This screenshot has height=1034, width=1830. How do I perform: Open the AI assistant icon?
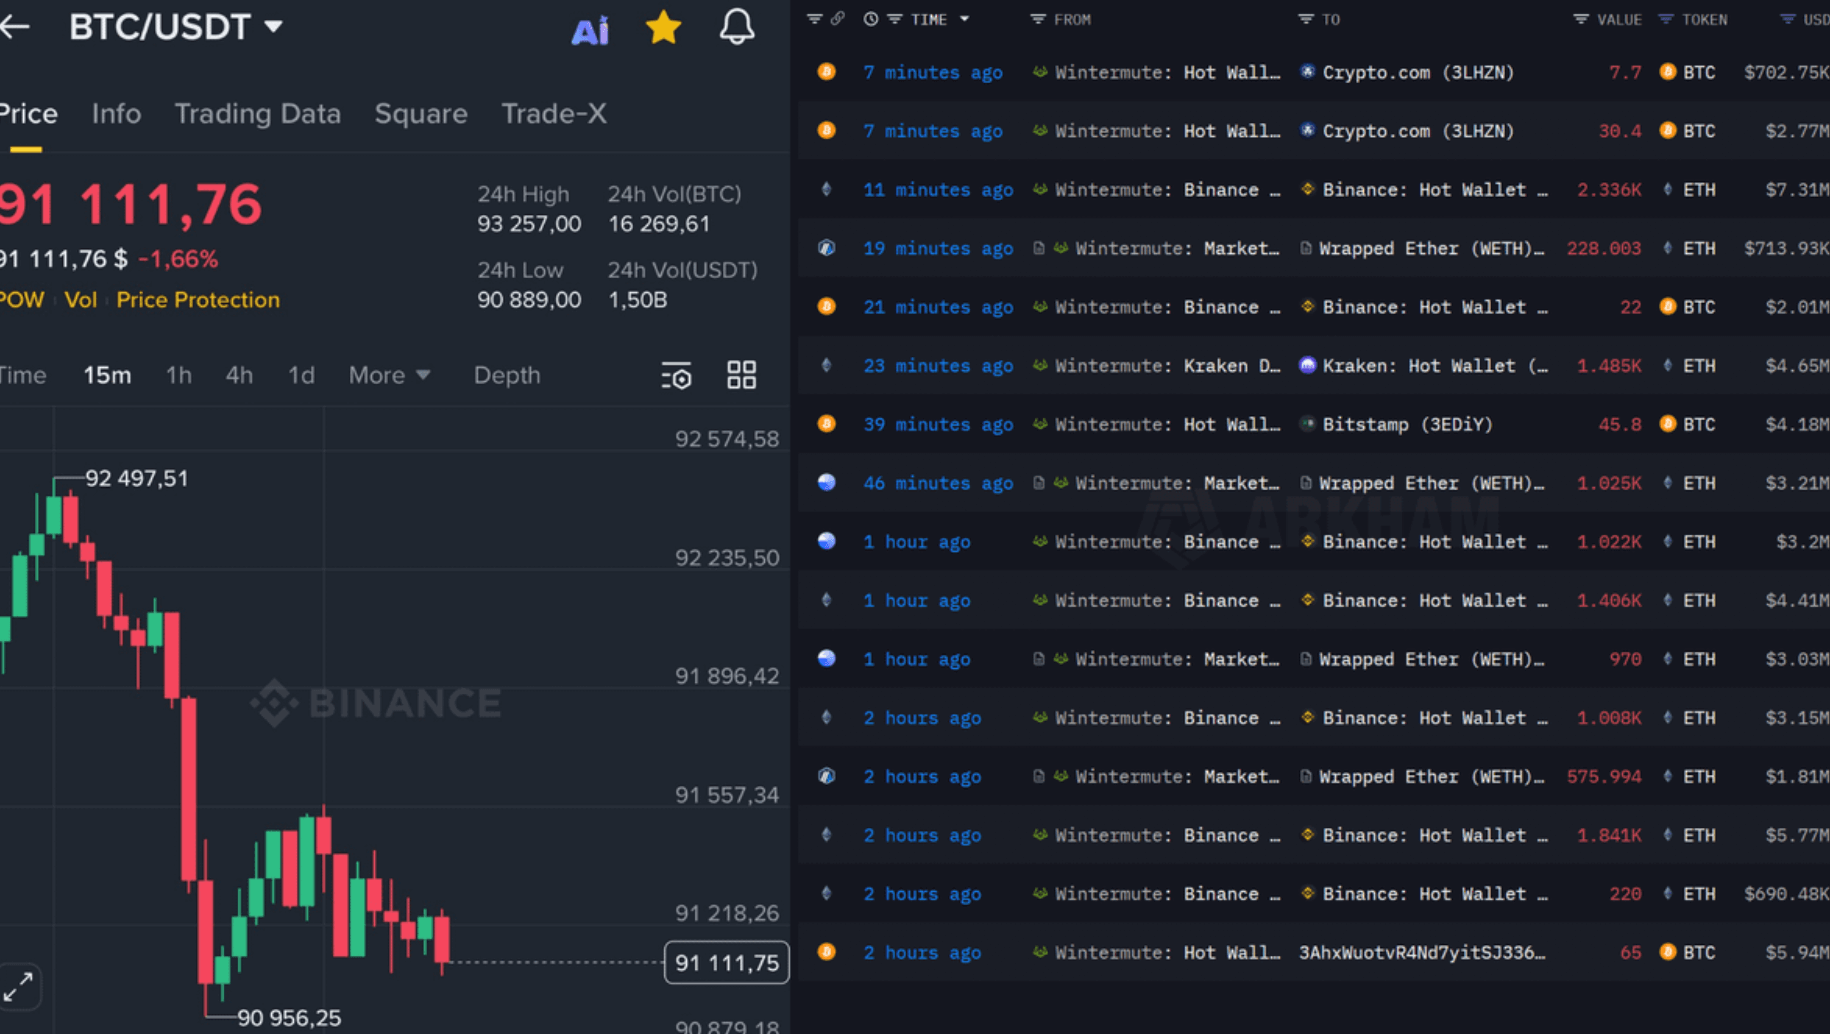(x=590, y=30)
